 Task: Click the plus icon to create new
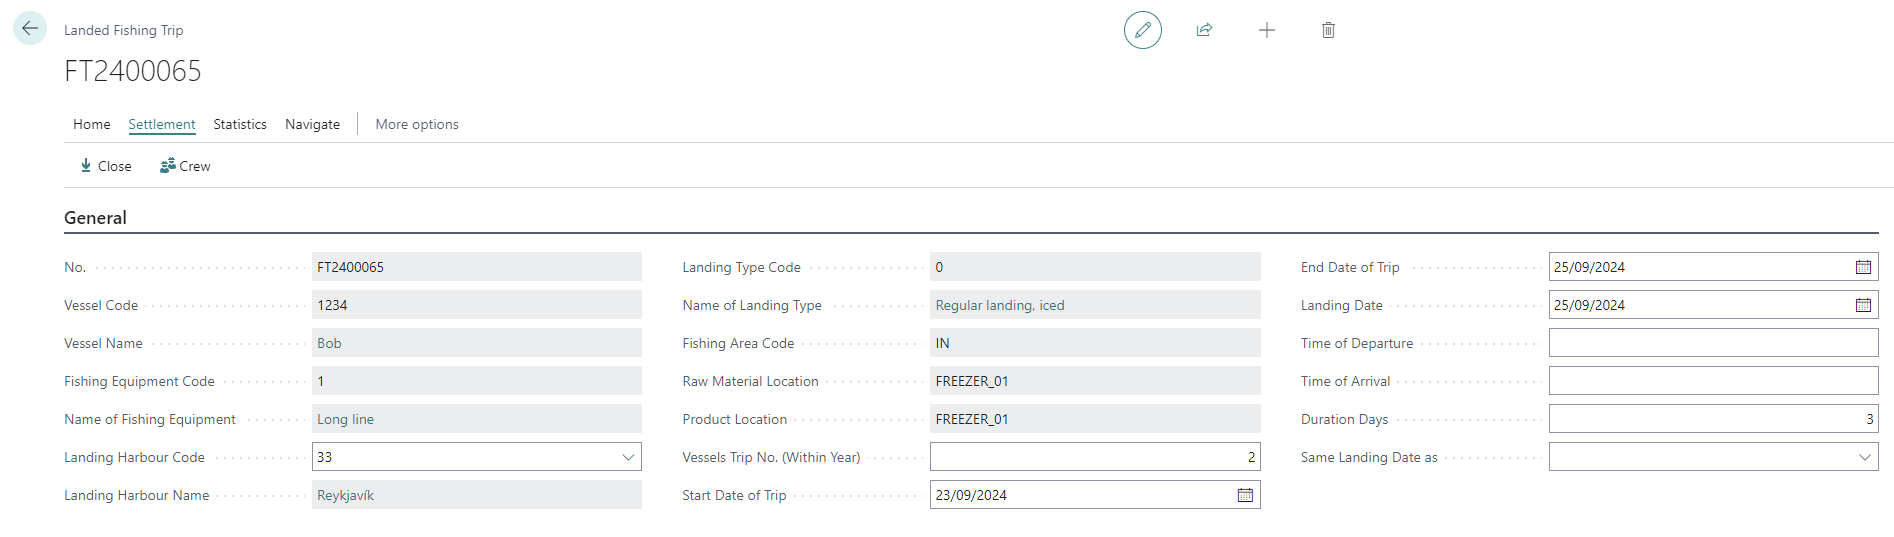[x=1266, y=30]
